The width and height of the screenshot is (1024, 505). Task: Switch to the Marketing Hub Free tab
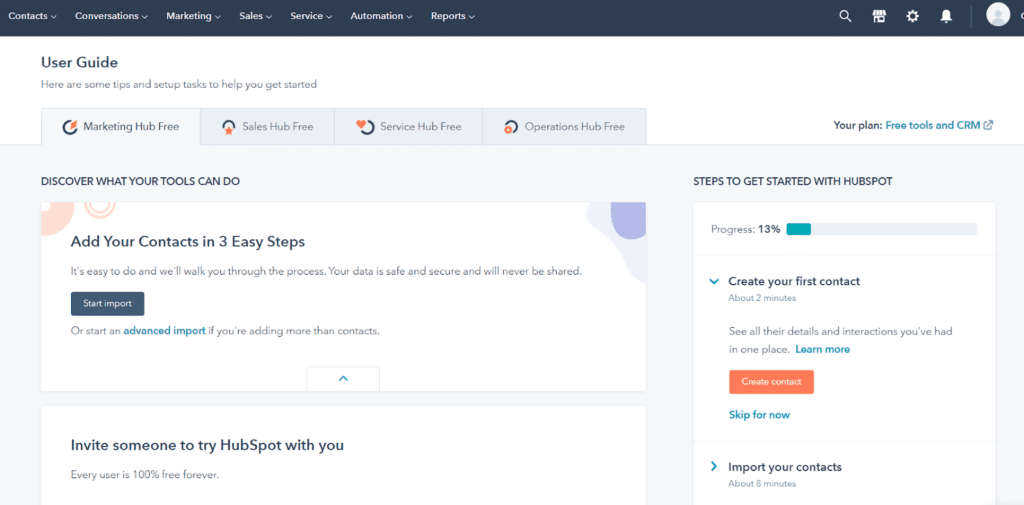click(x=120, y=127)
